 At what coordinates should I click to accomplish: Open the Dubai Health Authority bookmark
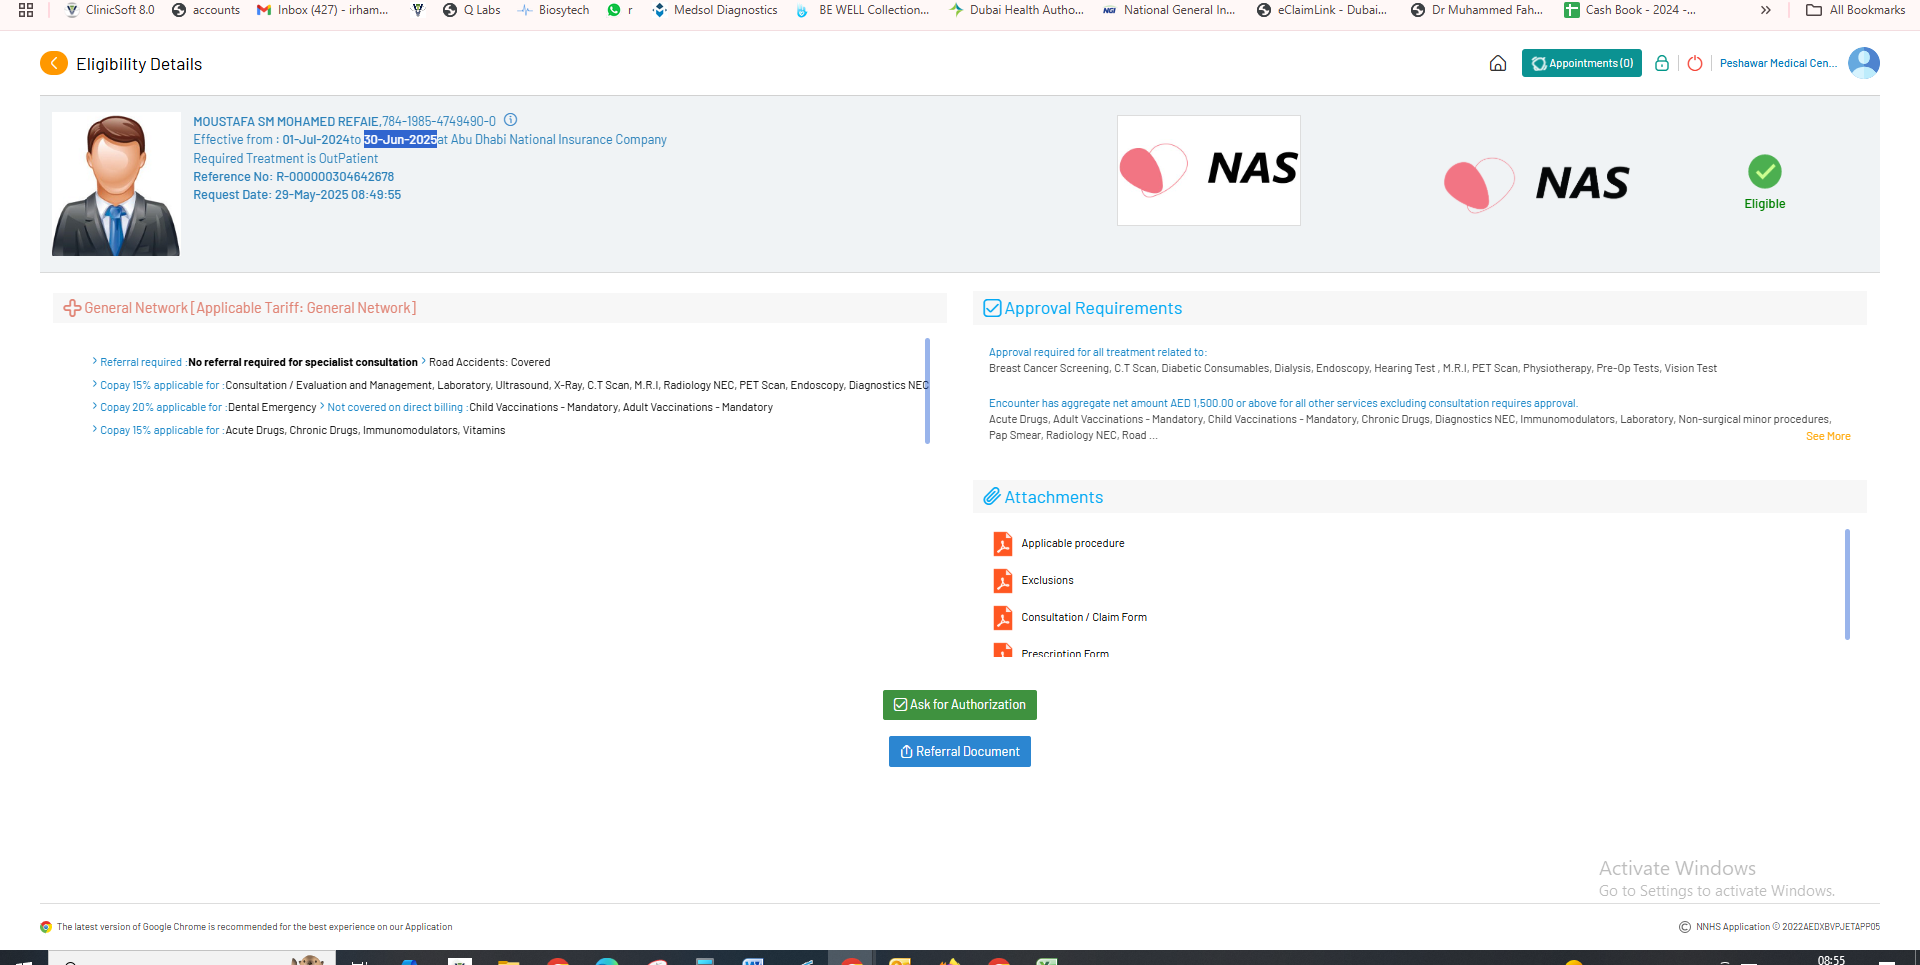pyautogui.click(x=1017, y=10)
